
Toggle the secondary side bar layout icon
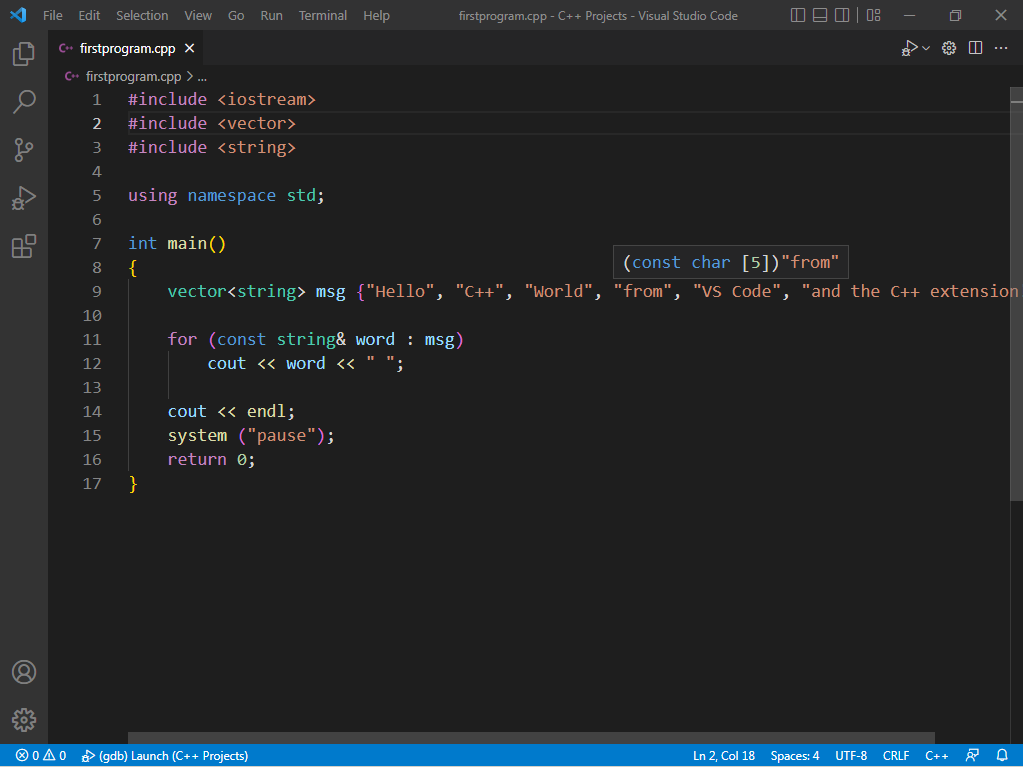pyautogui.click(x=842, y=15)
